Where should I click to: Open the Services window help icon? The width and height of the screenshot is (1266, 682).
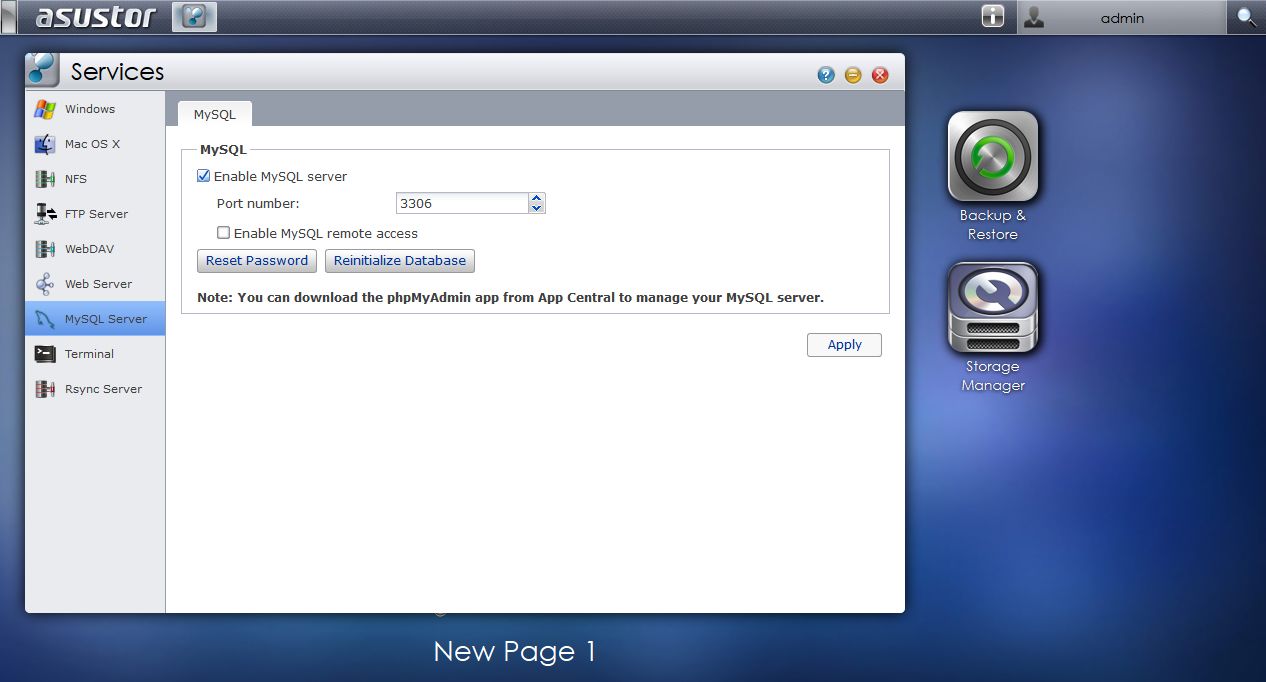click(x=826, y=75)
